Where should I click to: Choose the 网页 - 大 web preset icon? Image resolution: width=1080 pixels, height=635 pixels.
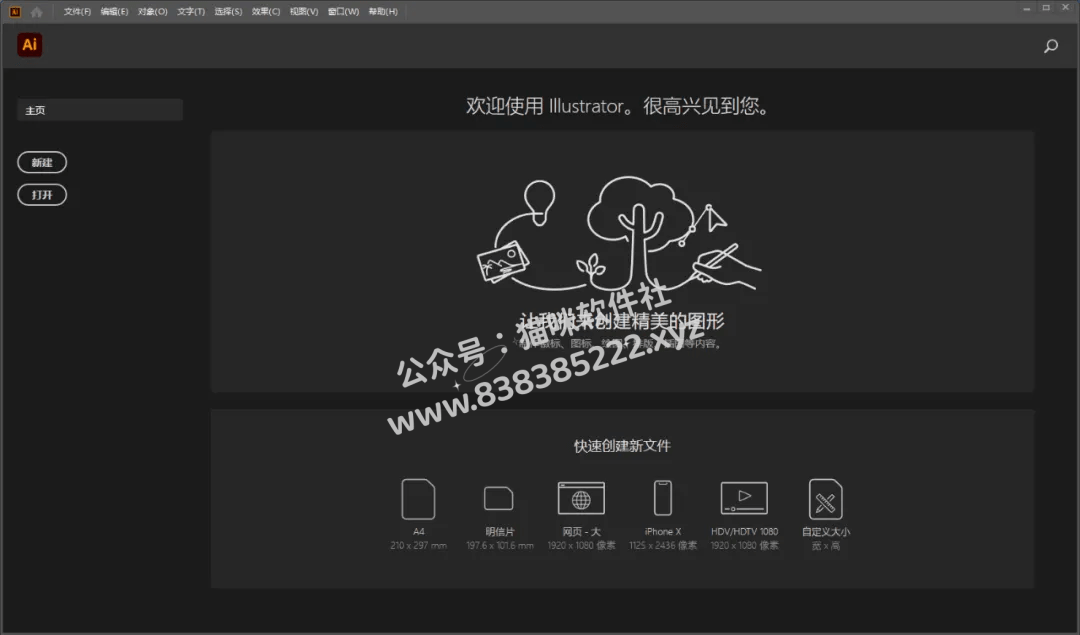click(581, 498)
